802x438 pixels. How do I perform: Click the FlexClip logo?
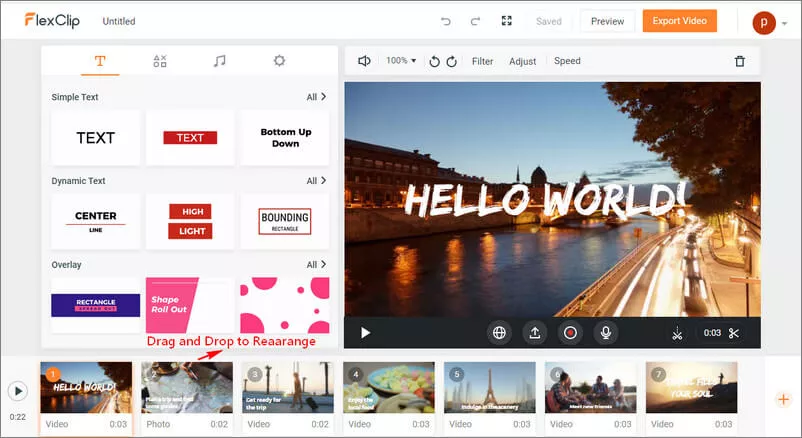click(x=52, y=20)
